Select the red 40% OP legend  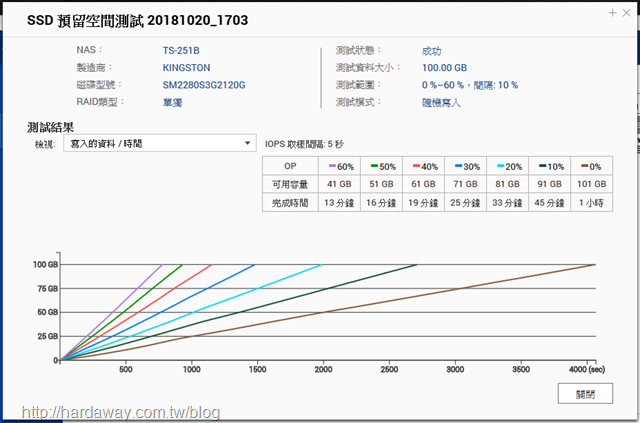click(x=424, y=166)
